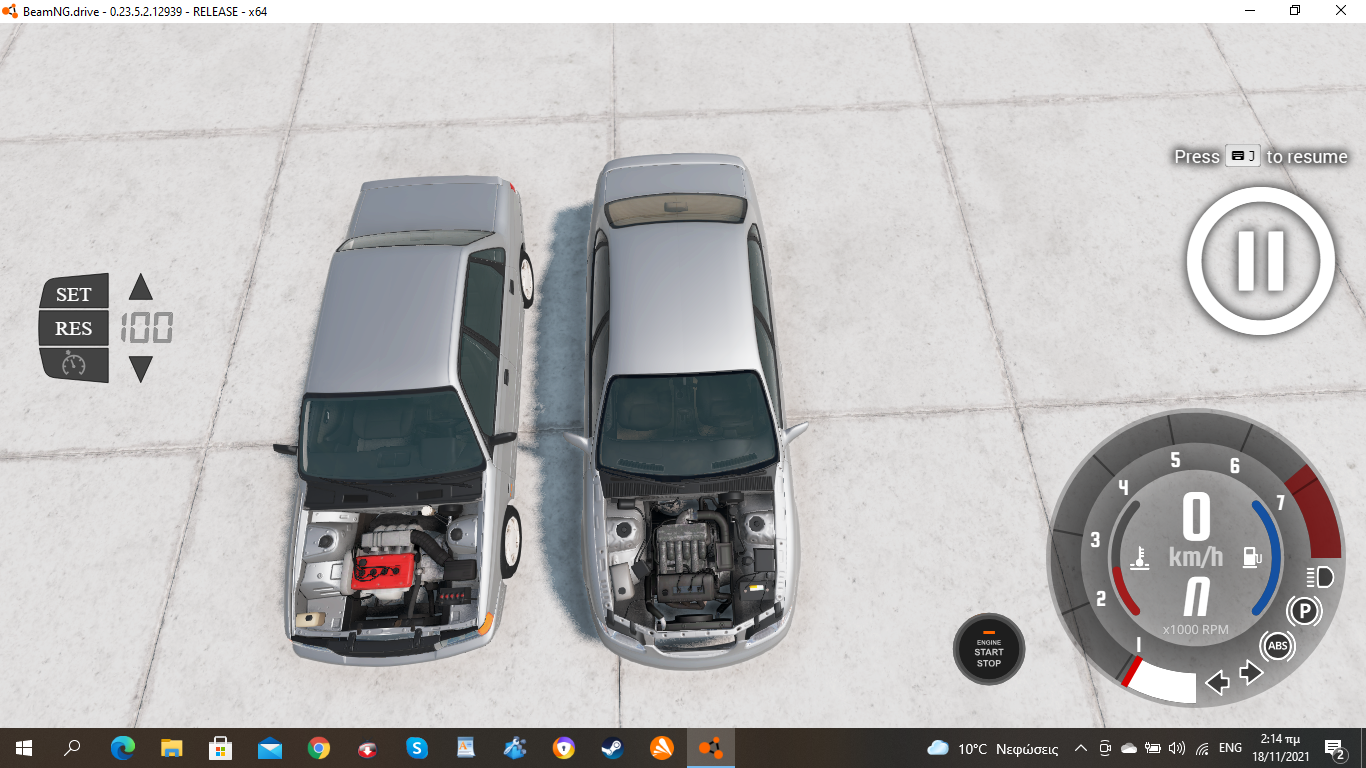Open the Mail app from taskbar
The height and width of the screenshot is (768, 1366).
coord(269,748)
